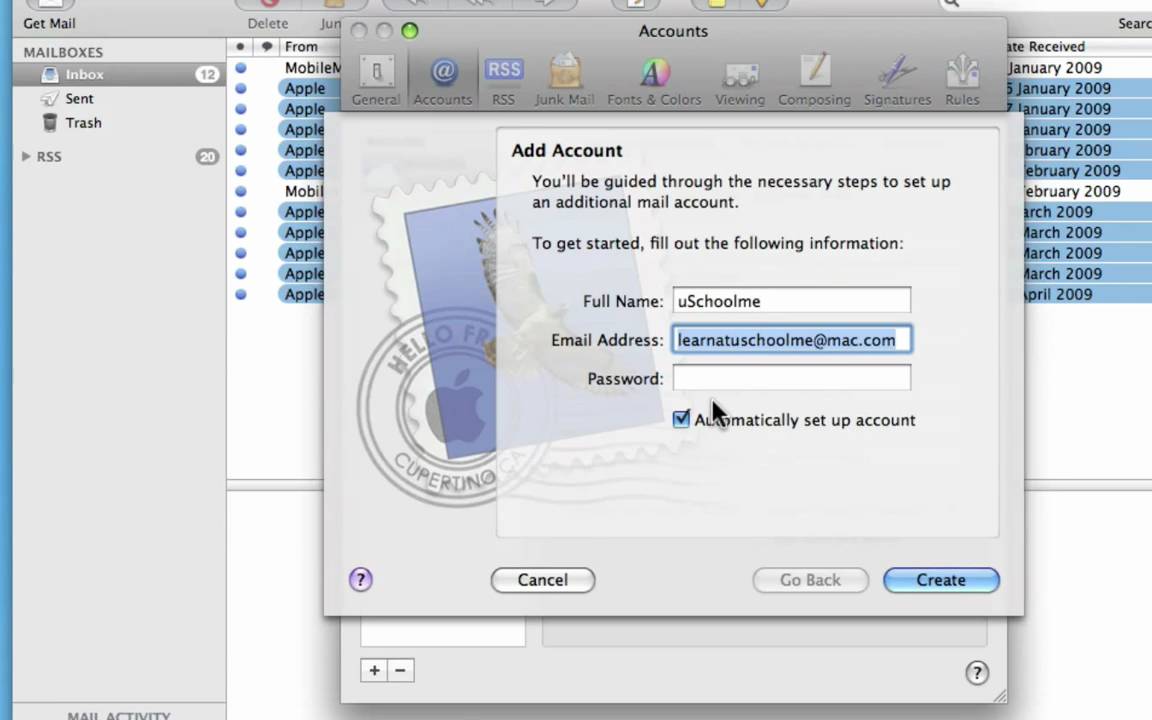Open RSS preferences icon
Image resolution: width=1152 pixels, height=720 pixels.
click(503, 81)
